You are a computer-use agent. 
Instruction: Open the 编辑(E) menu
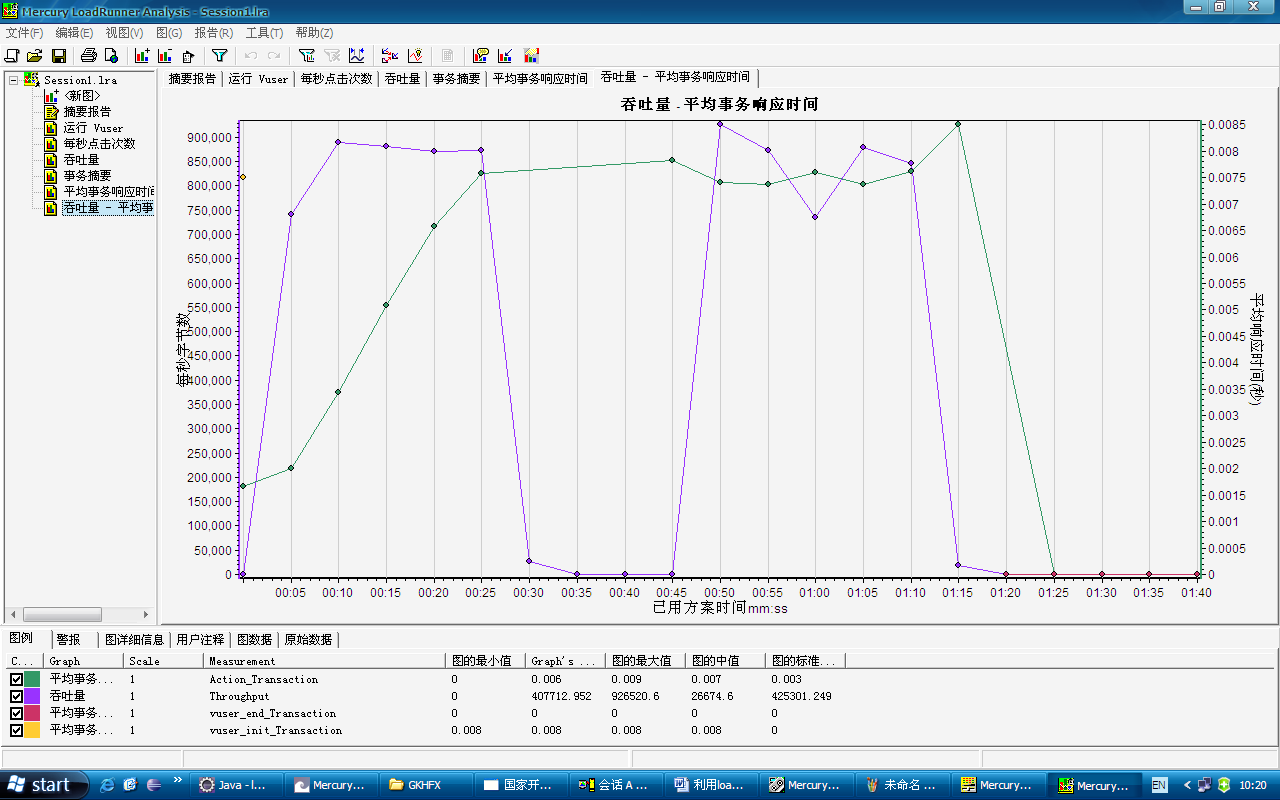click(74, 33)
